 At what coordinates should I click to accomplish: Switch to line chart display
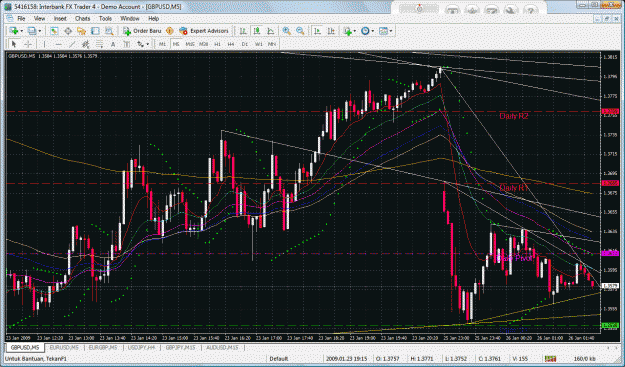click(271, 31)
